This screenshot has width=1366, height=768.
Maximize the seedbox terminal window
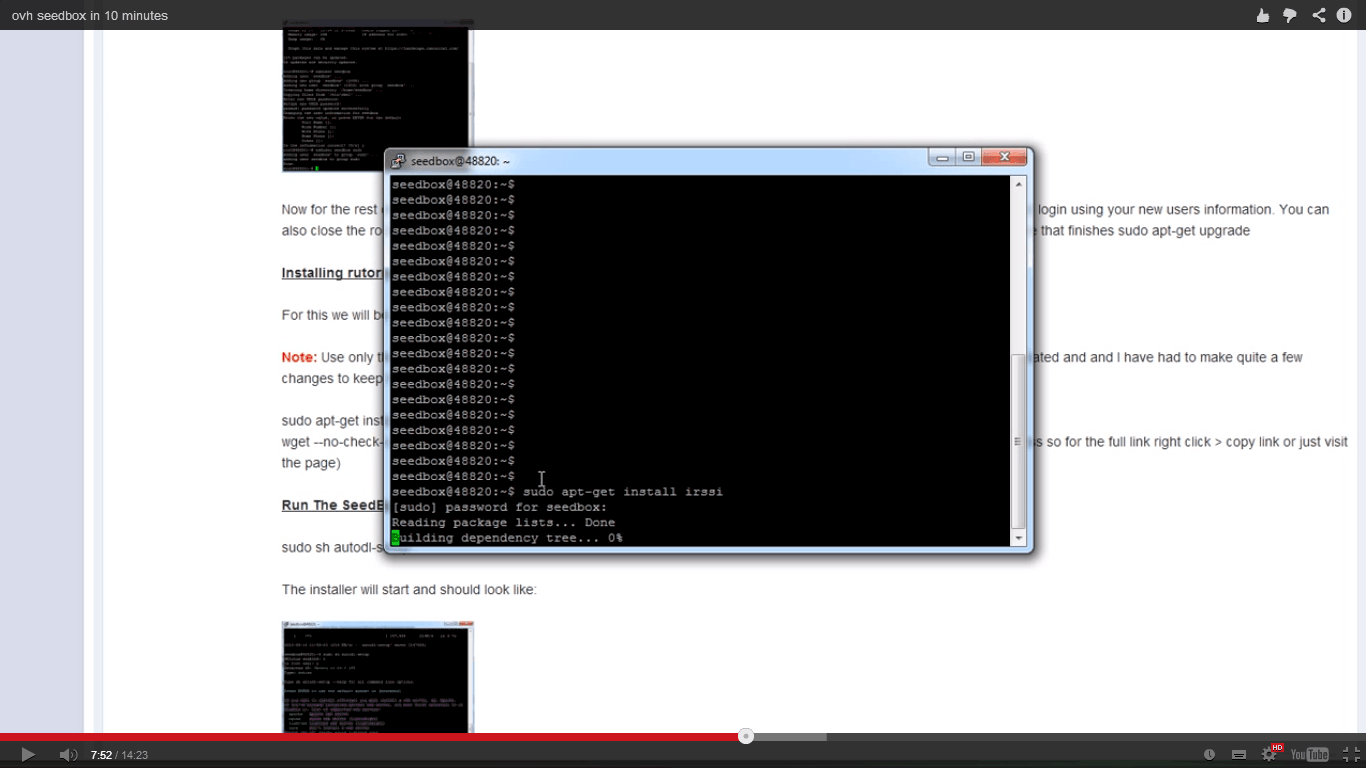968,158
